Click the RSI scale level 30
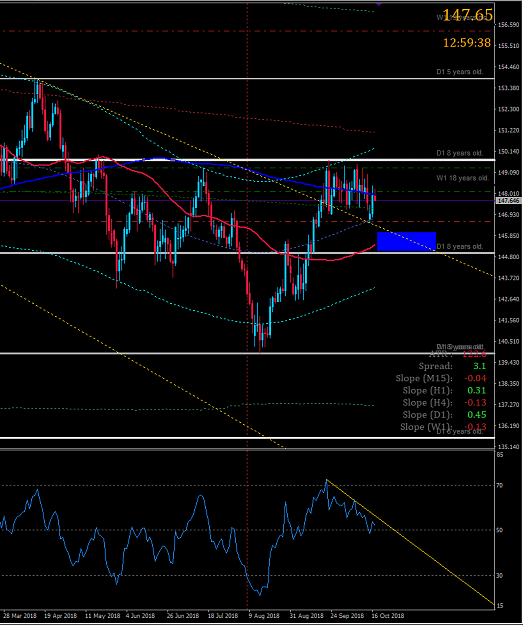523x625 pixels. click(x=500, y=576)
